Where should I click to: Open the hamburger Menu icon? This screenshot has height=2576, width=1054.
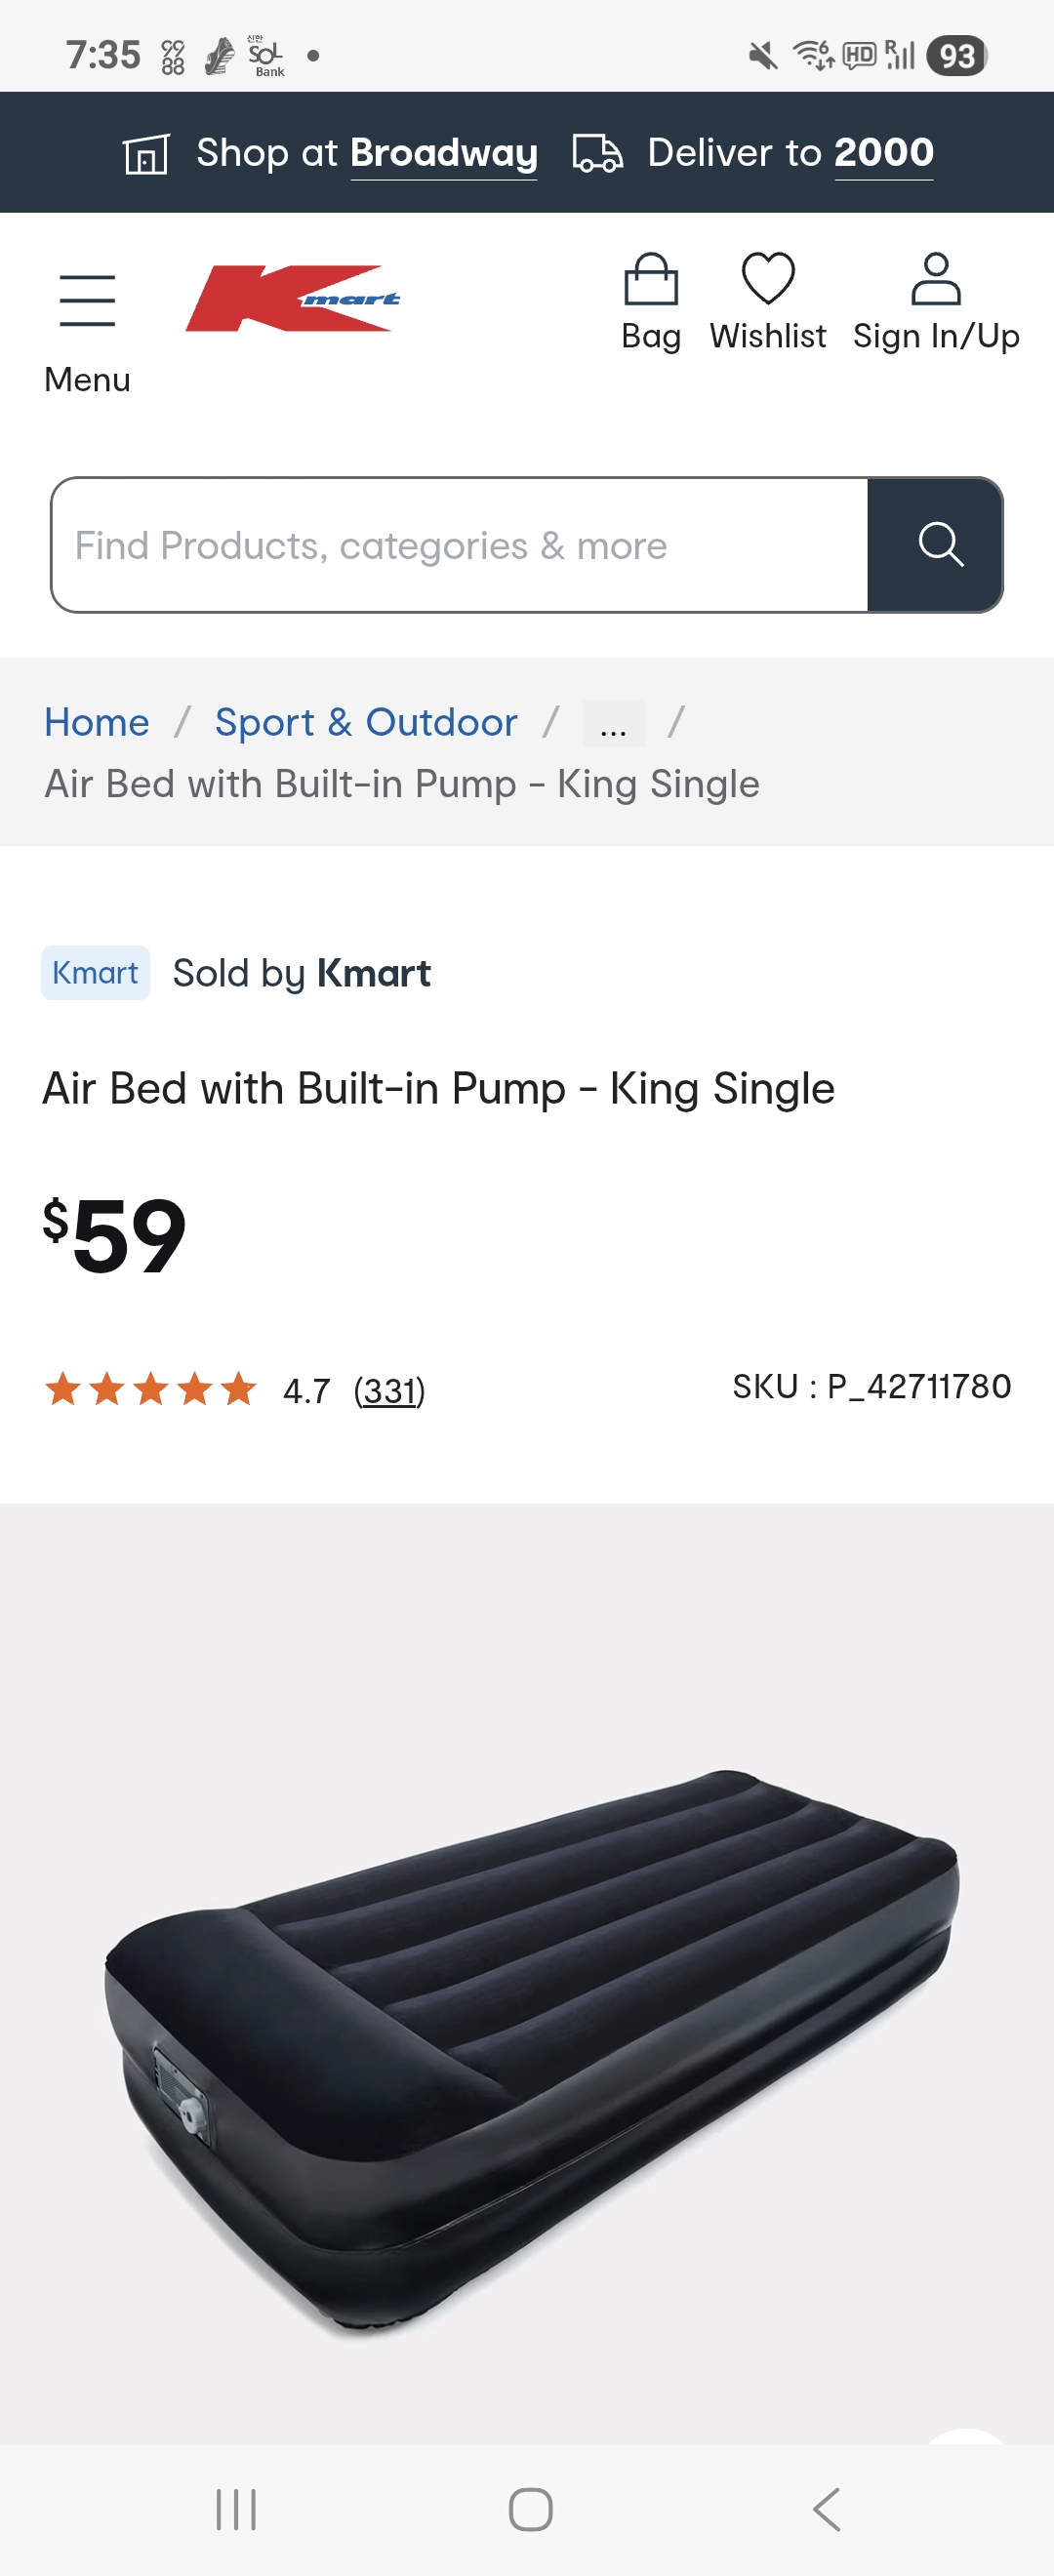87,302
